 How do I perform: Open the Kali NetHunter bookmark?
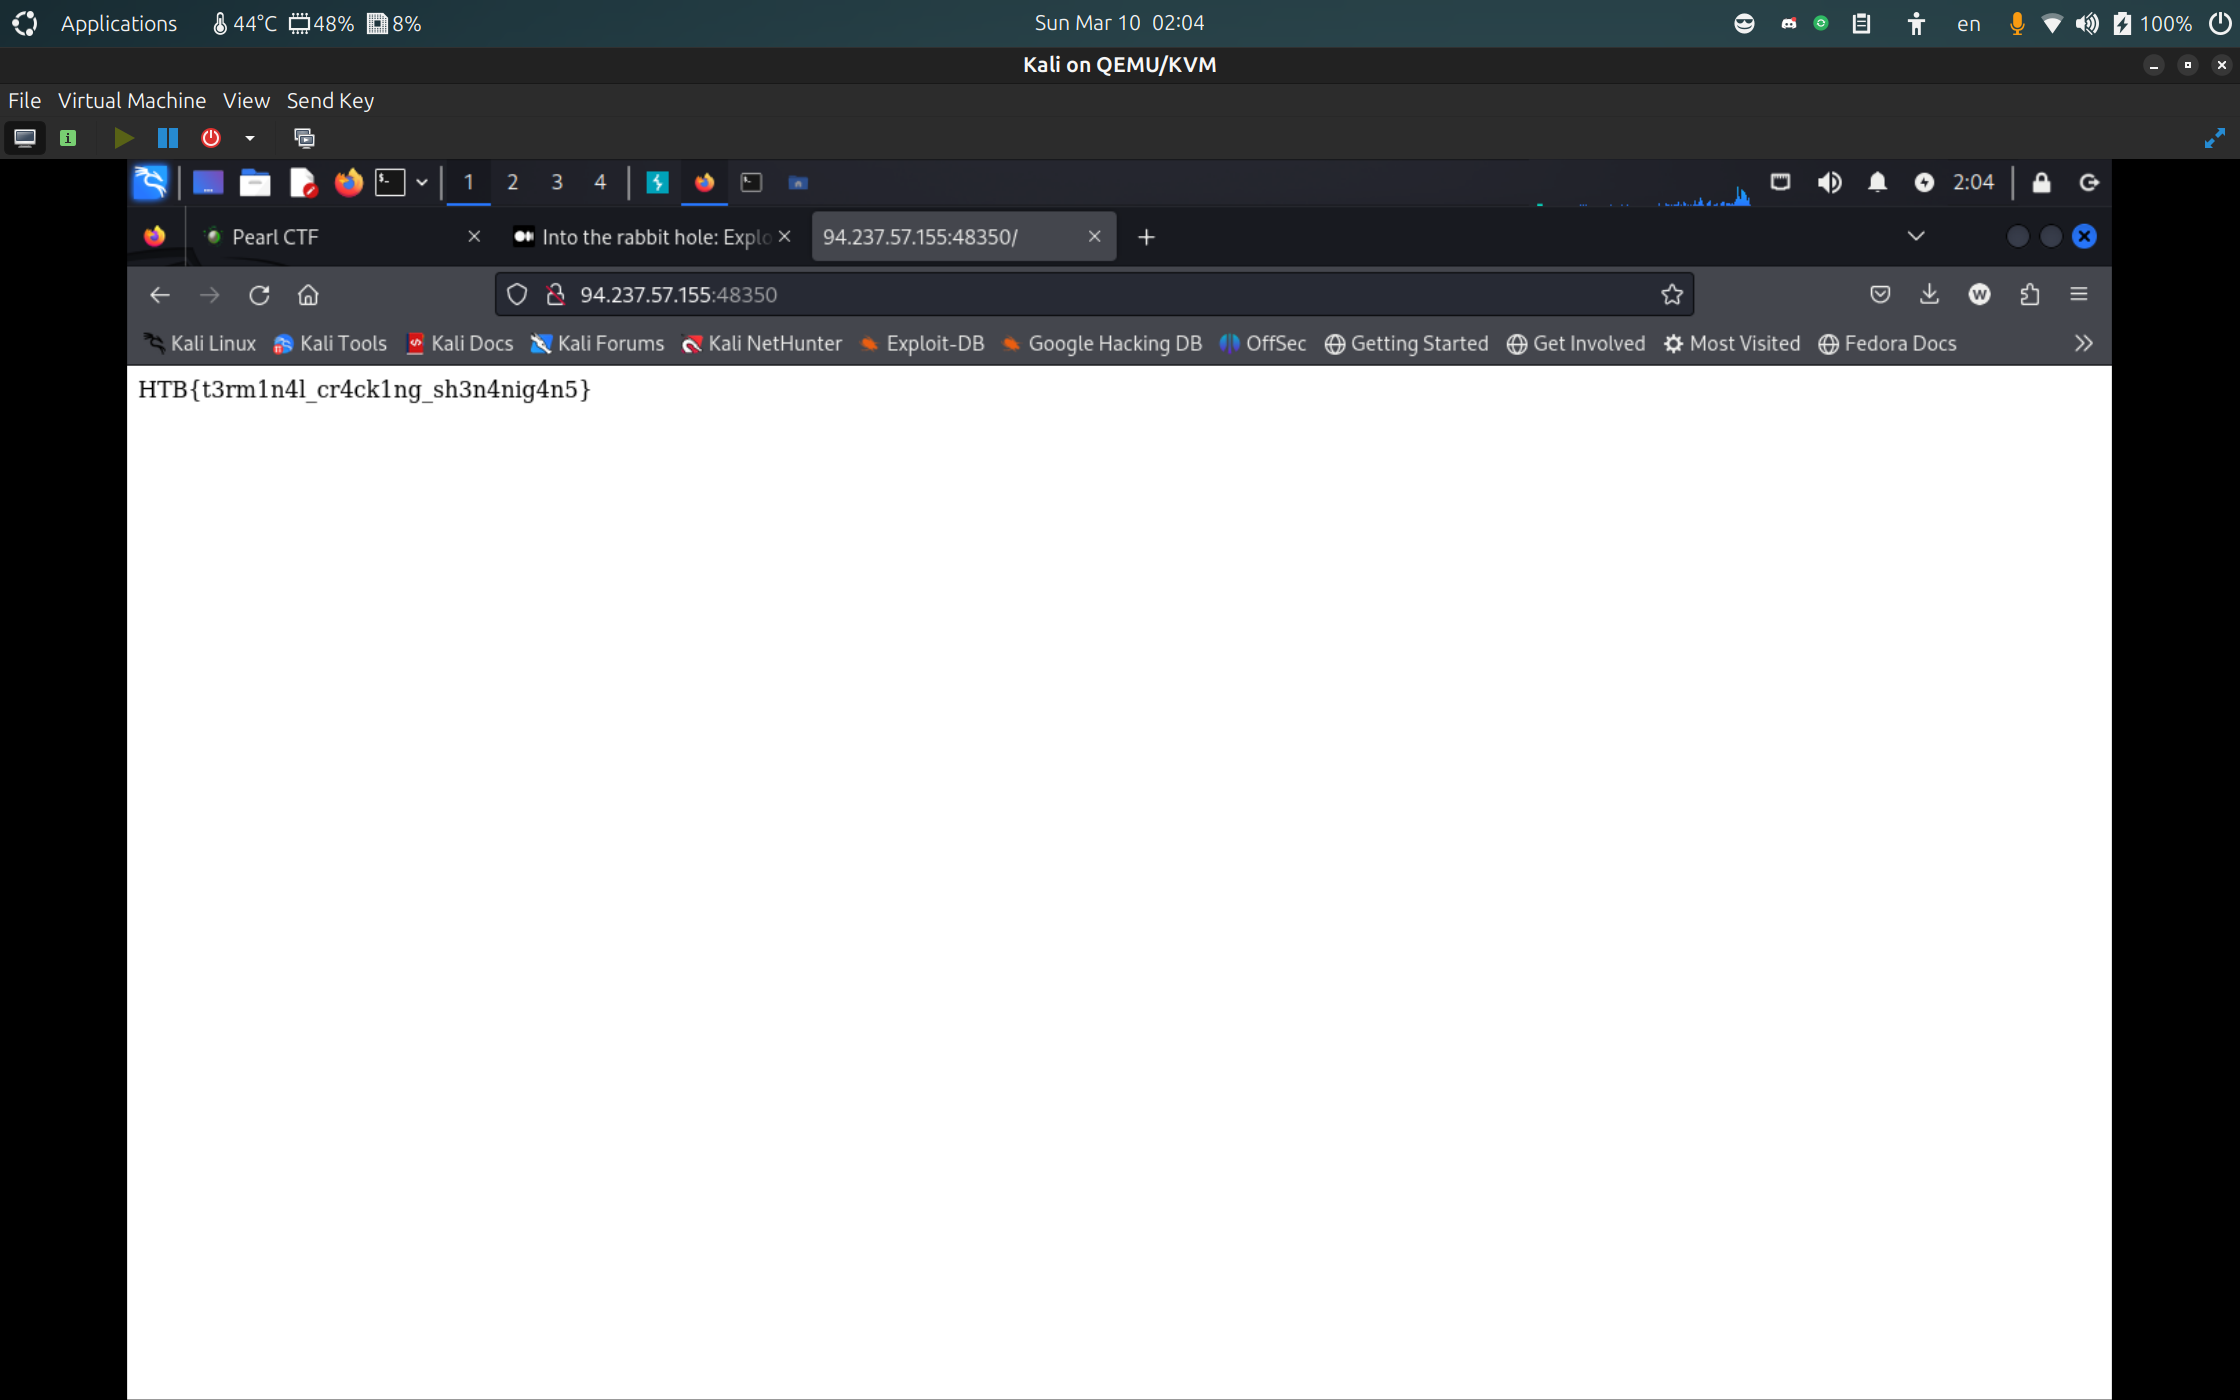point(762,344)
